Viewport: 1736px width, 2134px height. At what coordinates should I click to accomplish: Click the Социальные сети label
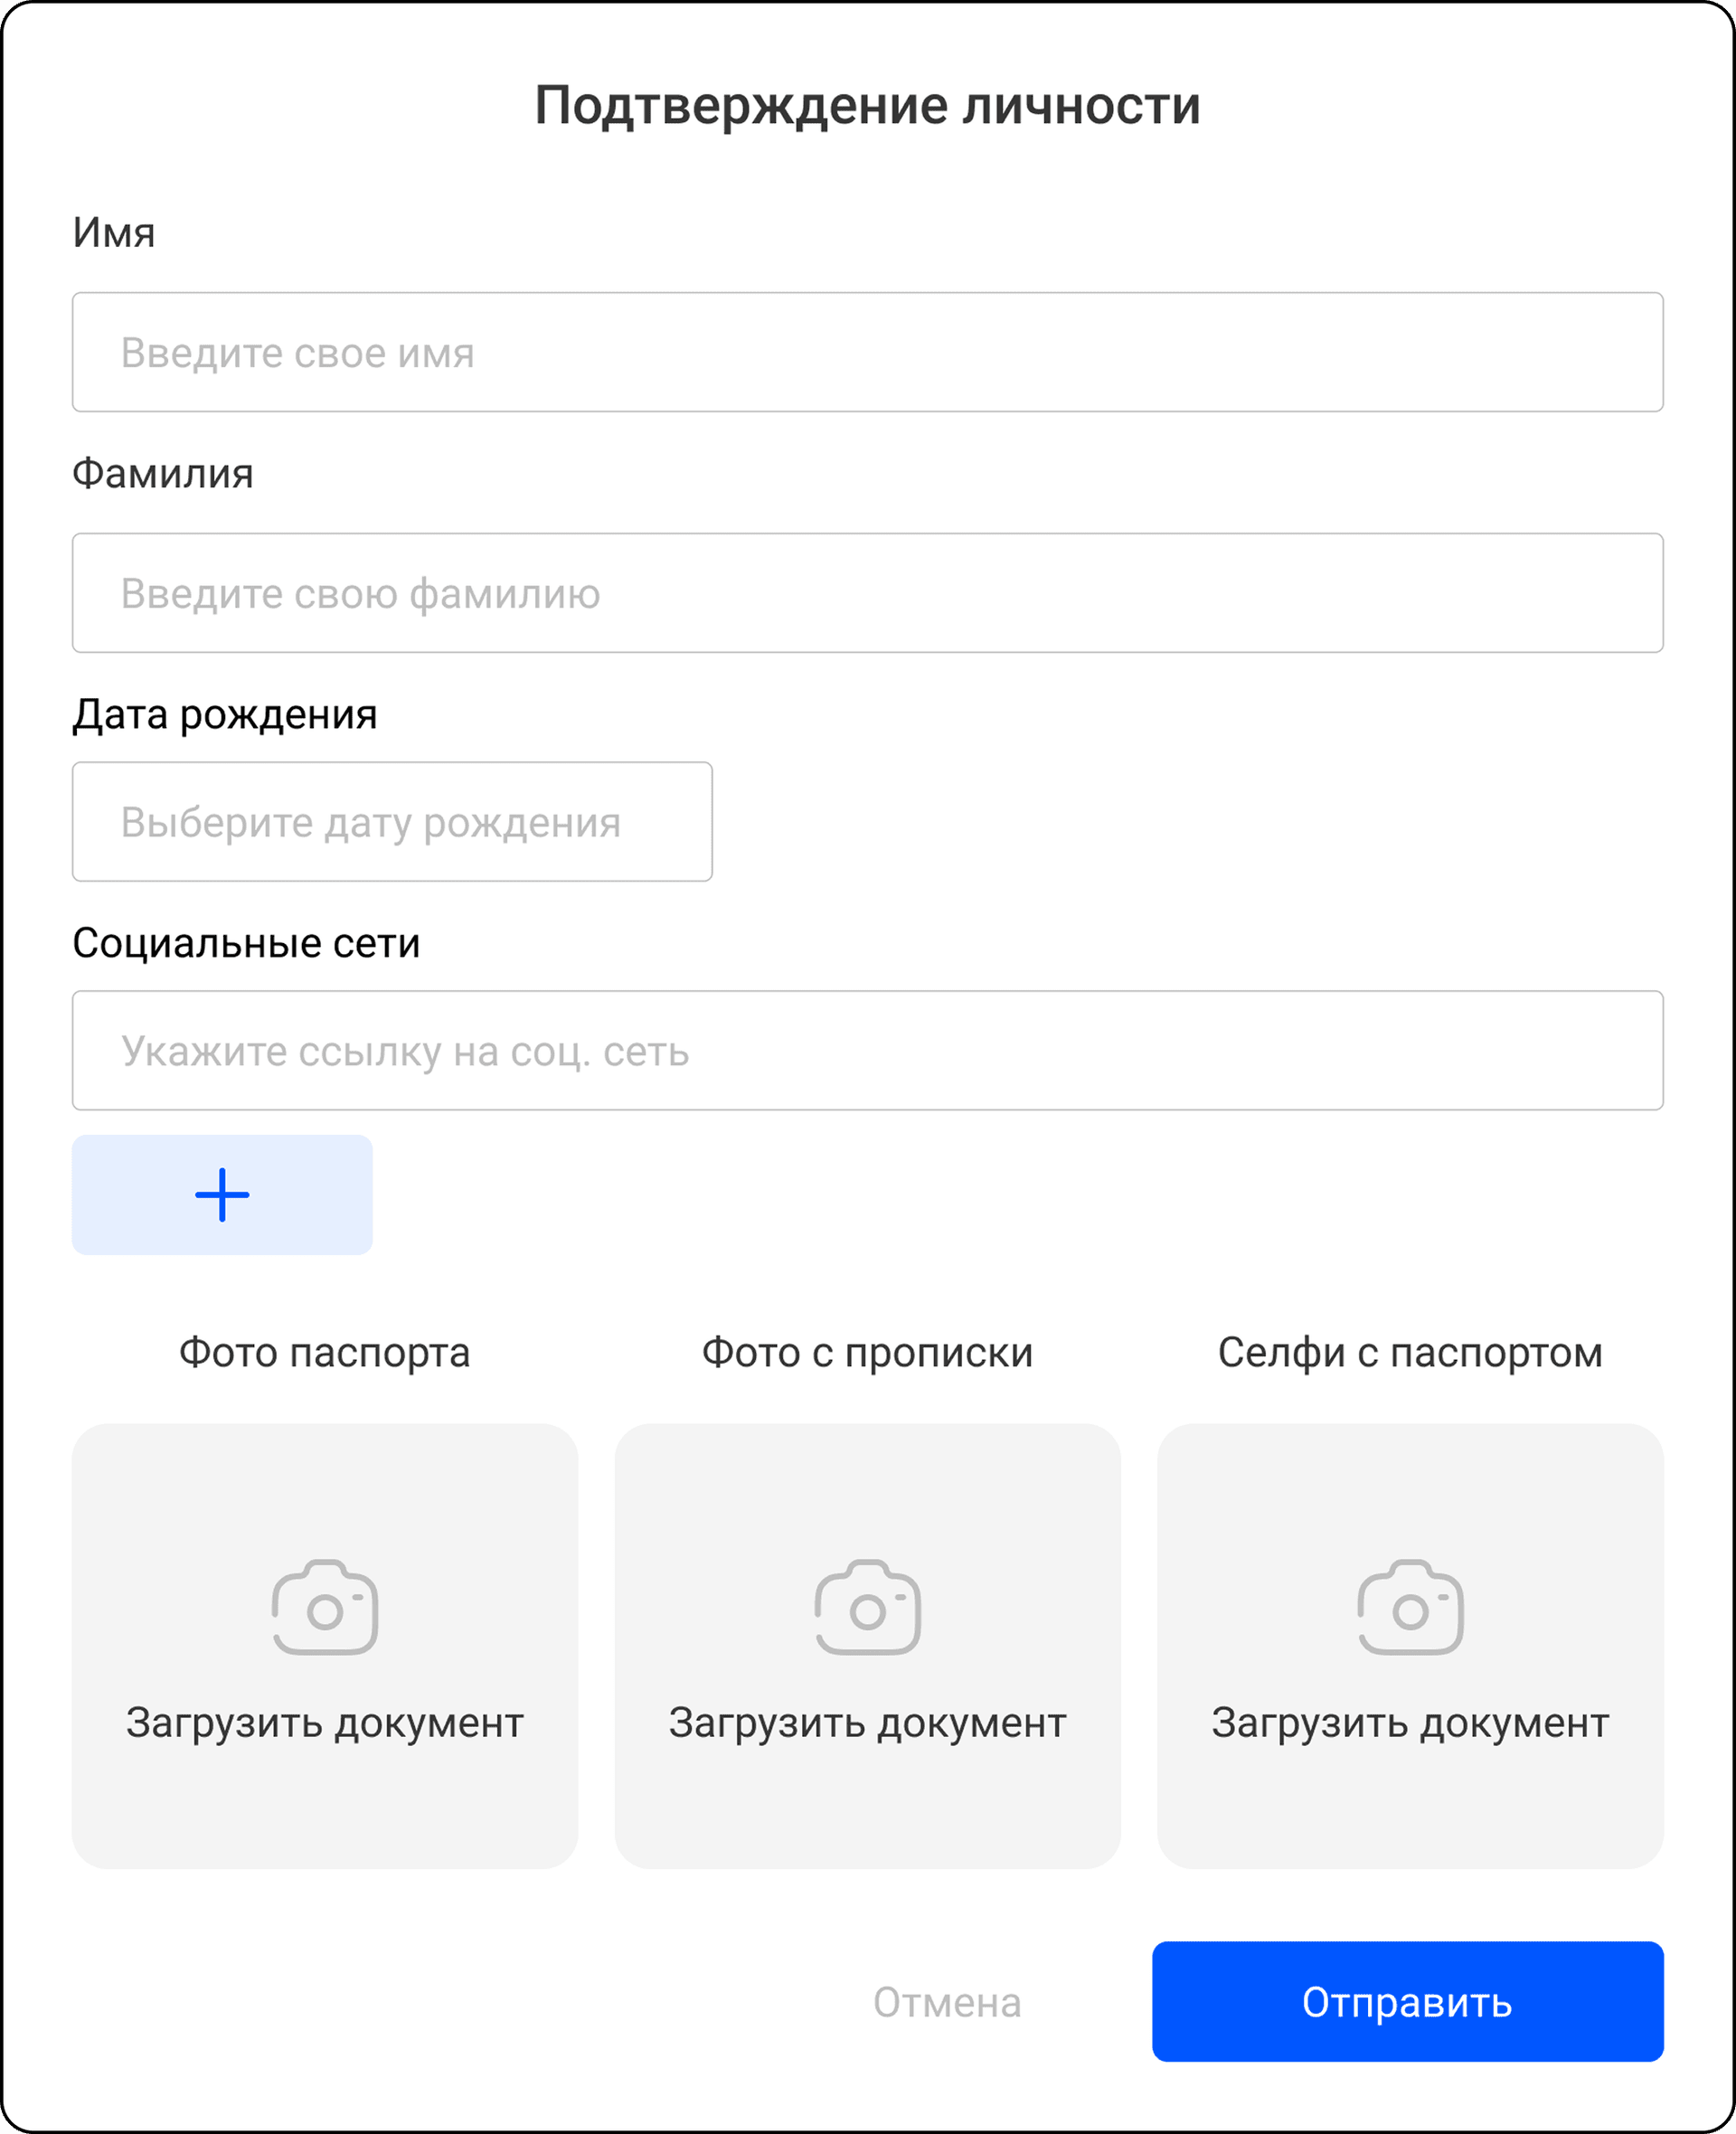(x=246, y=944)
